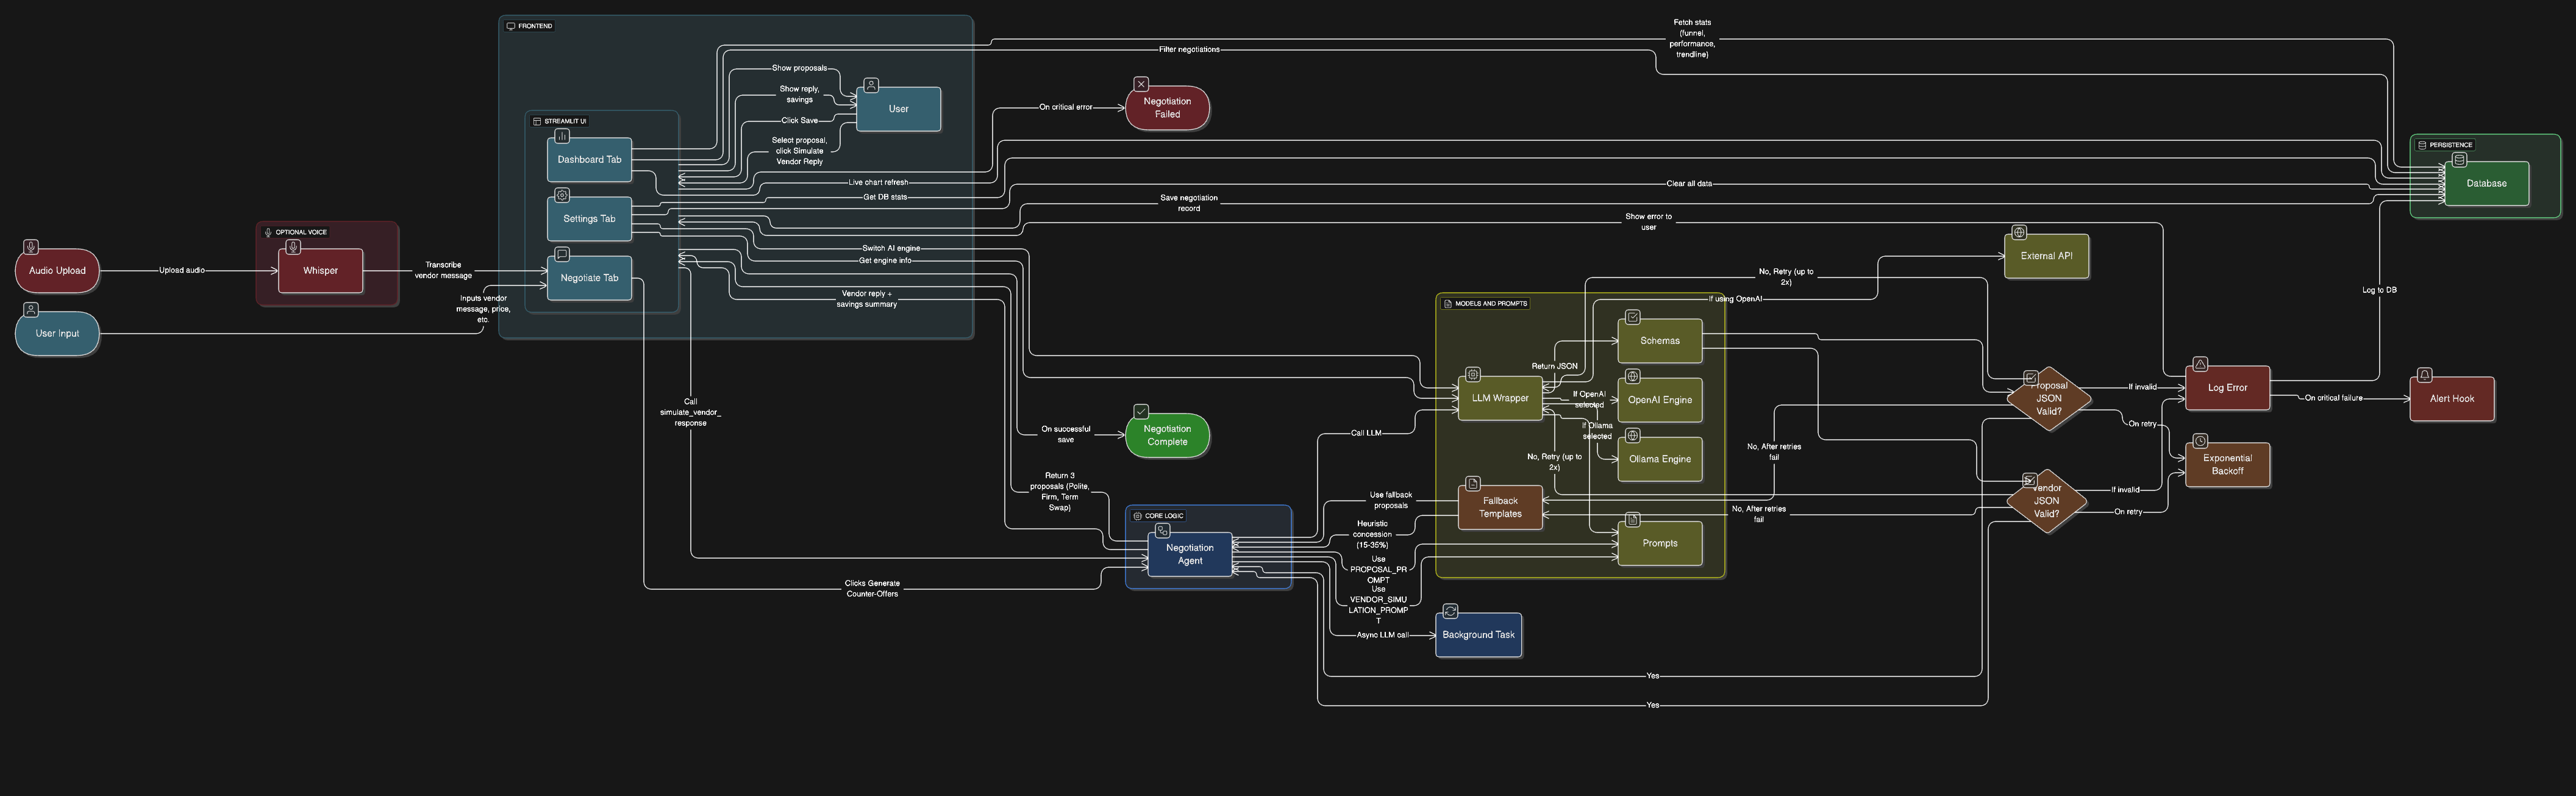Click the microphone icon on Whisper node
The image size is (2576, 796).
(x=293, y=247)
